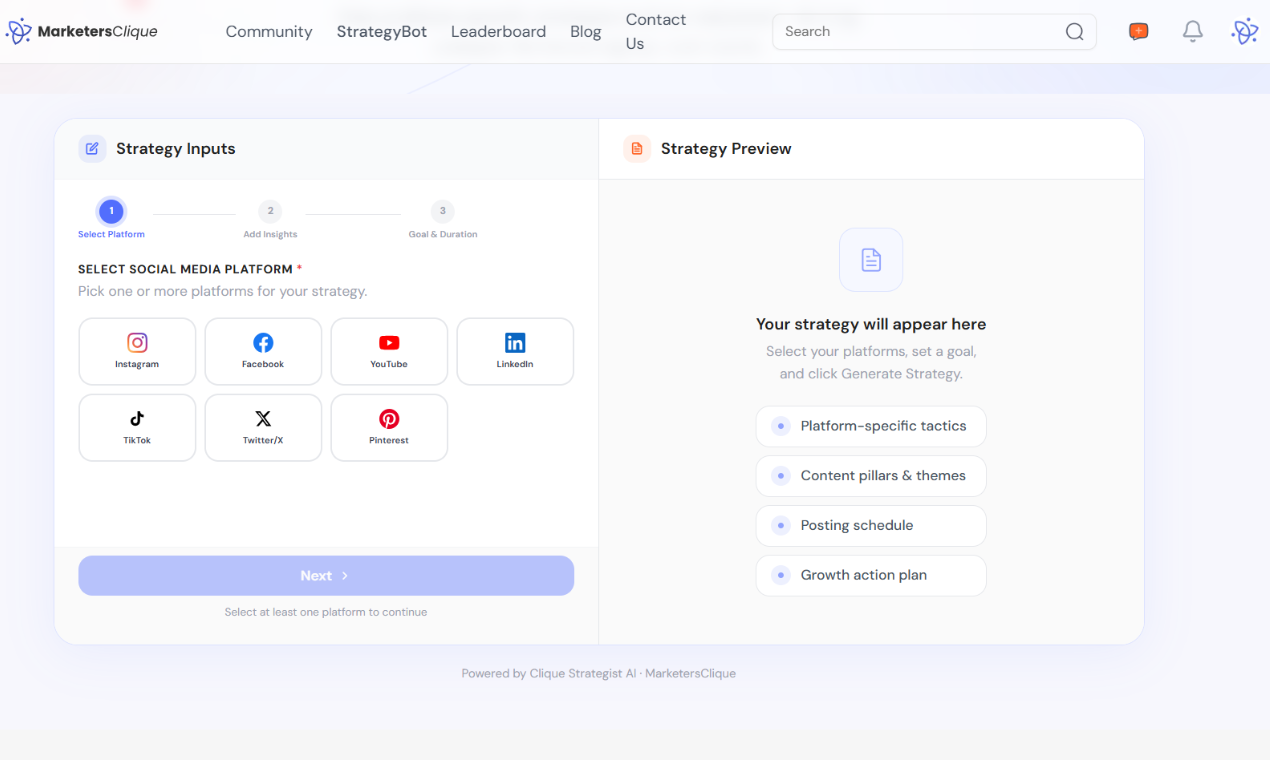Open the StrategyBot menu item
Viewport: 1270px width, 760px height.
[x=381, y=31]
